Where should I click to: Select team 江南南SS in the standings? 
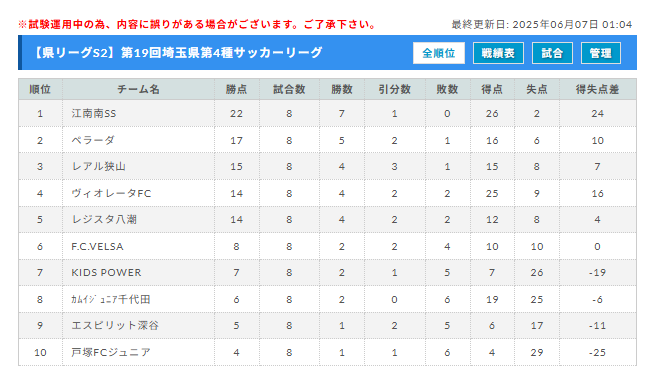tap(94, 113)
